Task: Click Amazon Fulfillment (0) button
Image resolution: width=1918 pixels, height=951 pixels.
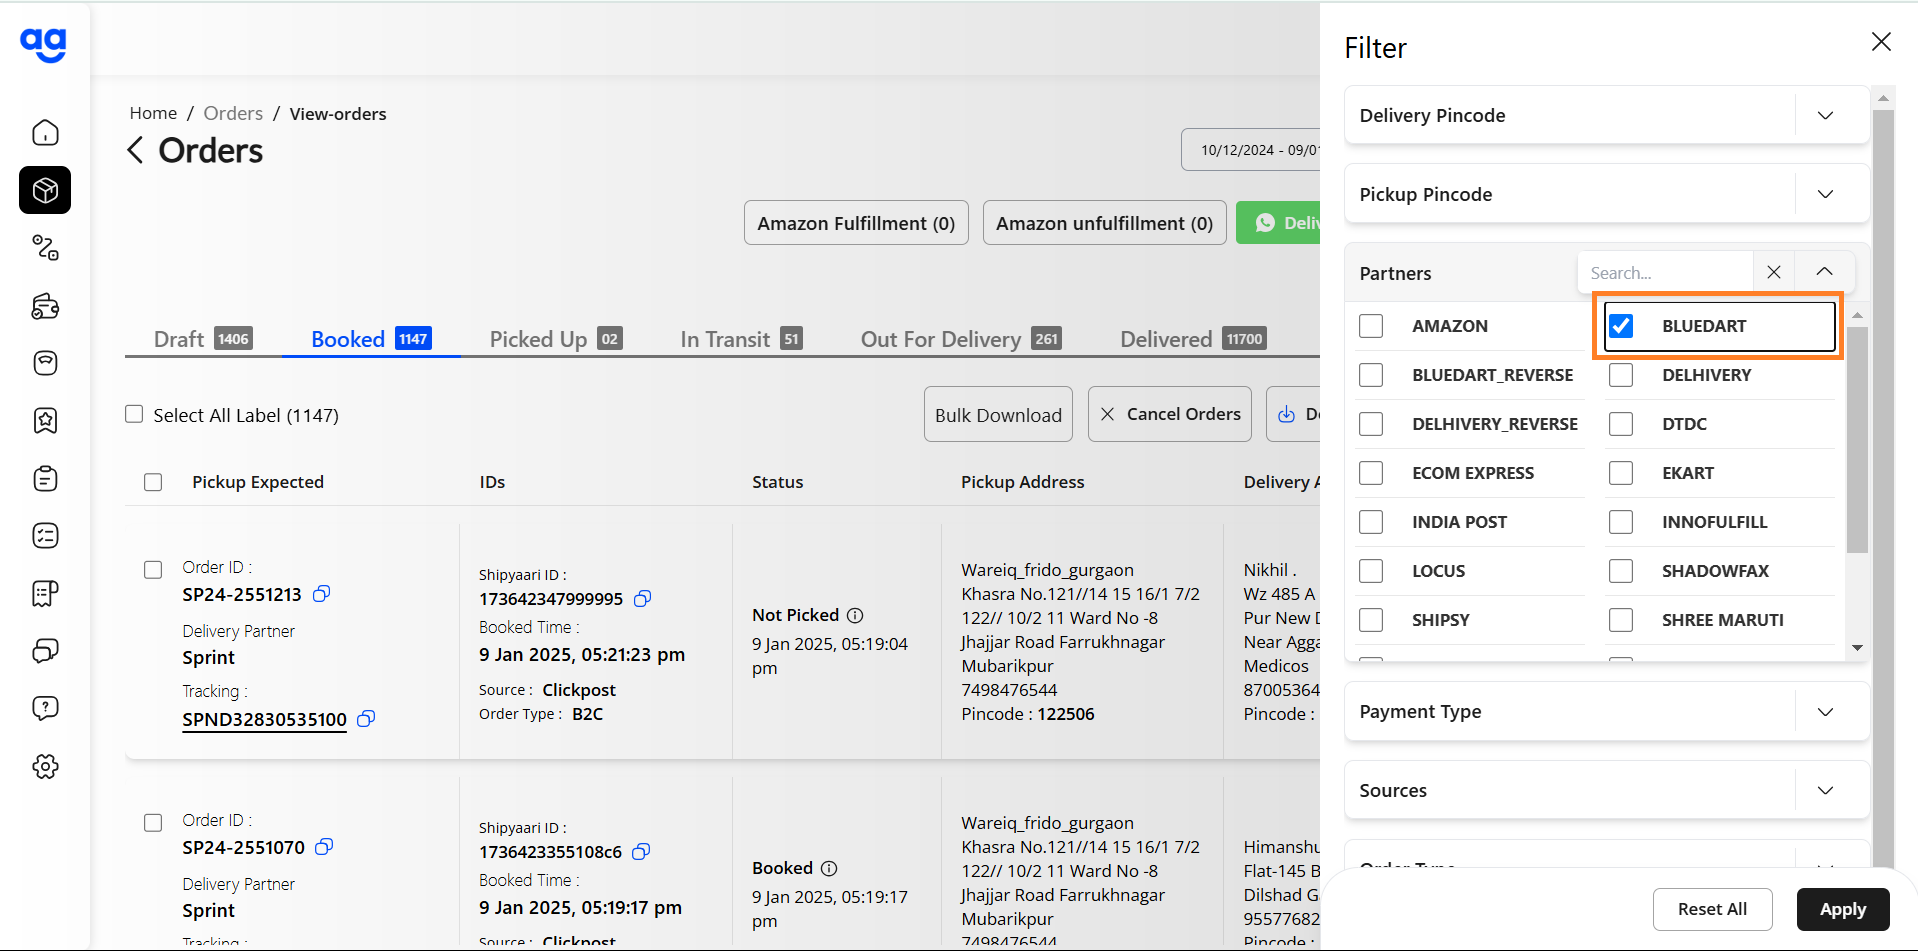Action: click(x=856, y=223)
